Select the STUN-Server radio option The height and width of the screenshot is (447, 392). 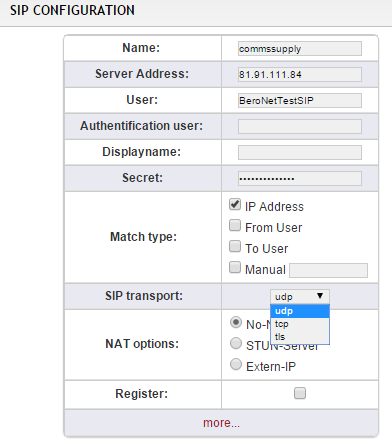[236, 343]
